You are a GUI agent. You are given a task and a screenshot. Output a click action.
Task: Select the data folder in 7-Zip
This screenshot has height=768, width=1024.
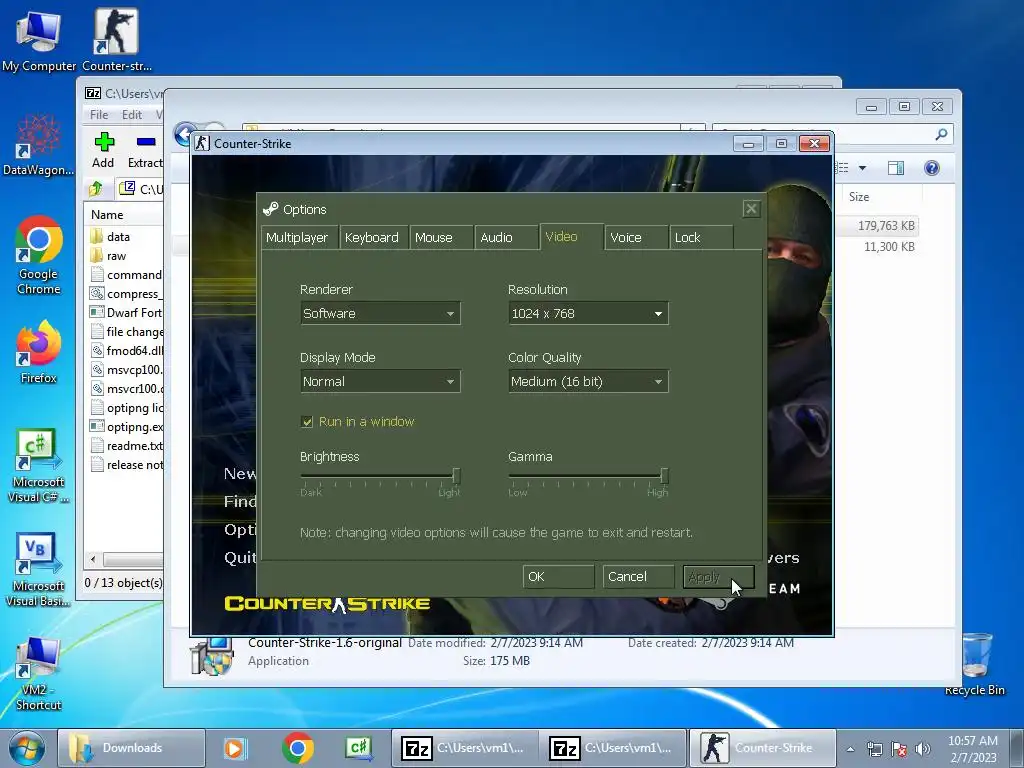118,236
